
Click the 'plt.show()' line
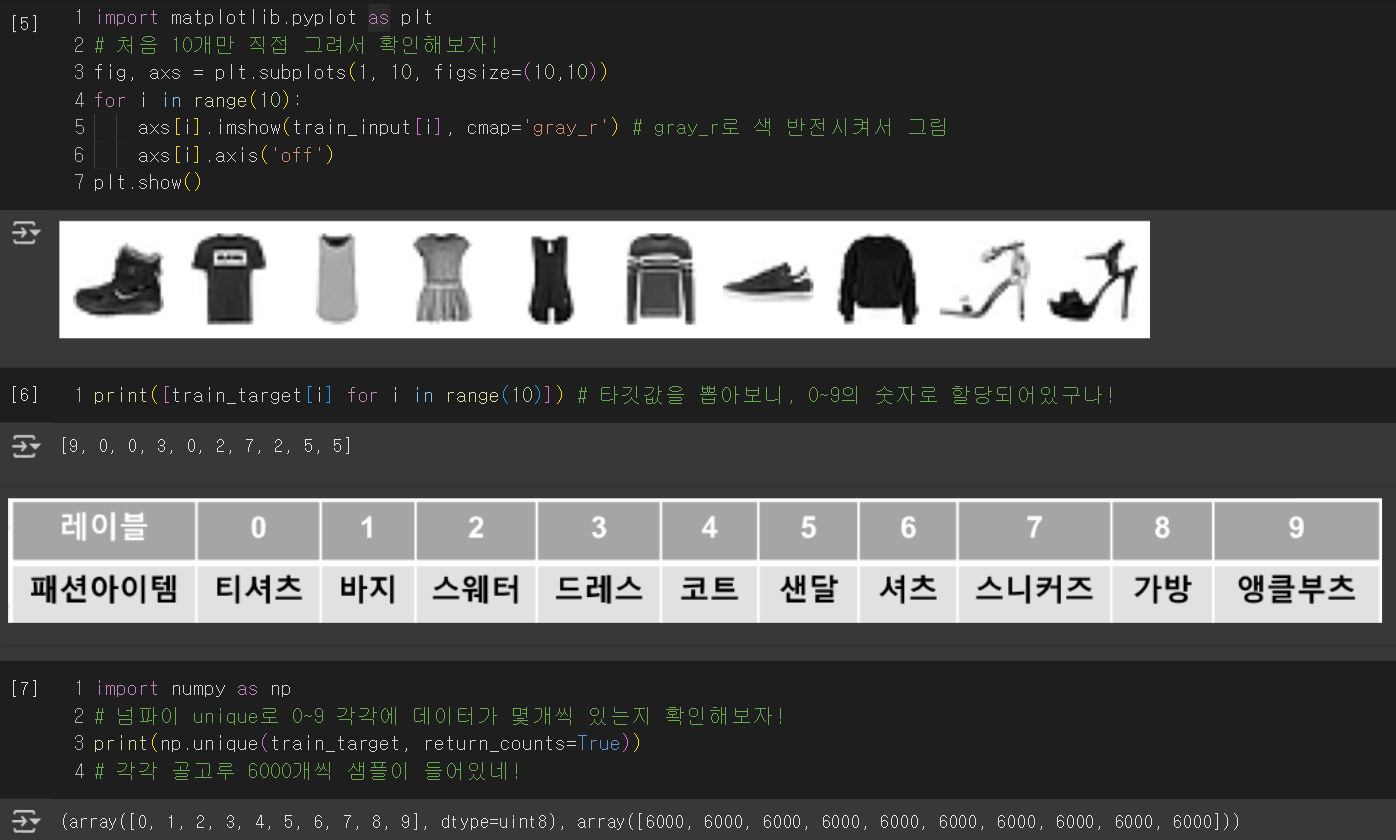coord(148,183)
